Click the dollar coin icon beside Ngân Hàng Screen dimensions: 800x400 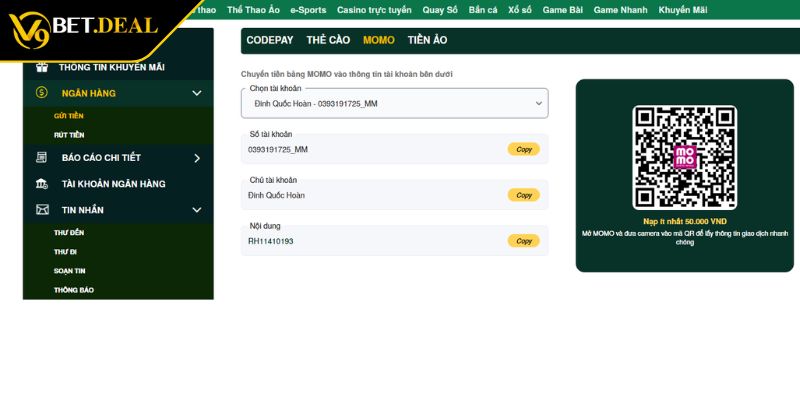[42, 93]
